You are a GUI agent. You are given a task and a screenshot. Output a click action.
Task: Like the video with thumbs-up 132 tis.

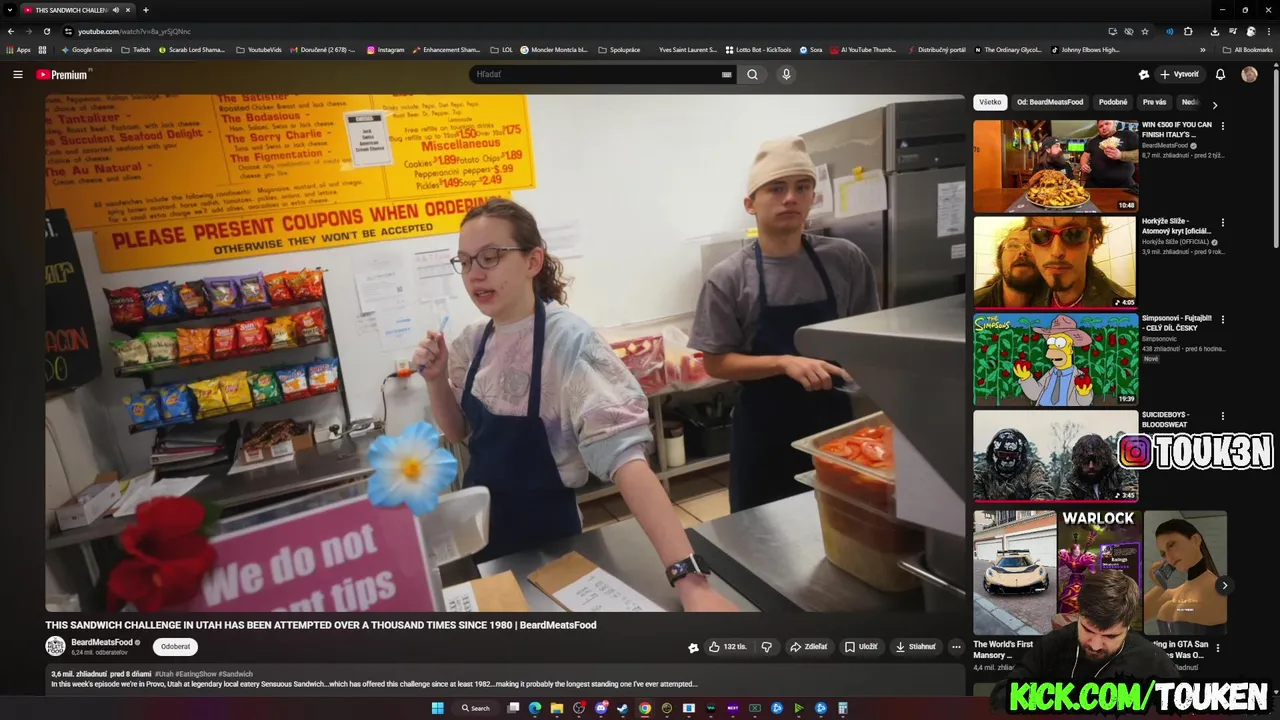click(x=728, y=647)
